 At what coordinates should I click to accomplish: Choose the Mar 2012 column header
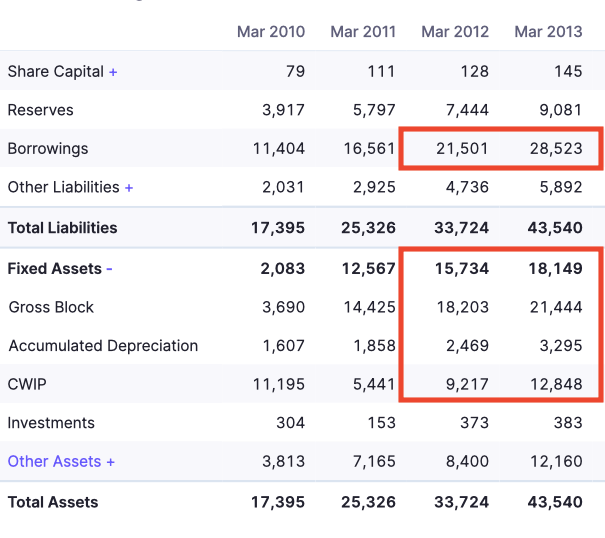click(455, 32)
